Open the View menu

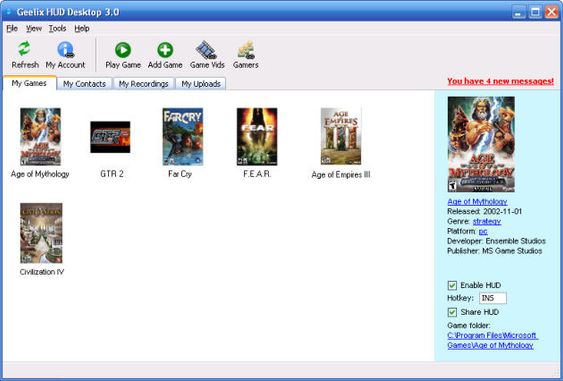(x=34, y=28)
